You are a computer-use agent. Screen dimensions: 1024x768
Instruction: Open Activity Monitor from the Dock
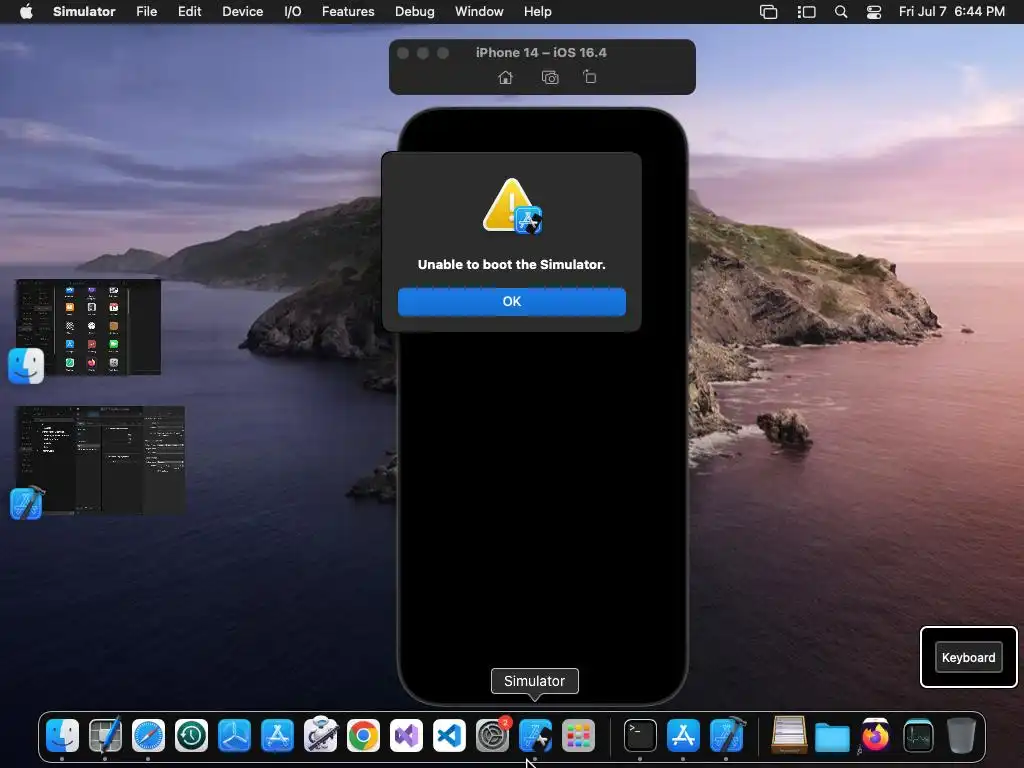click(918, 735)
